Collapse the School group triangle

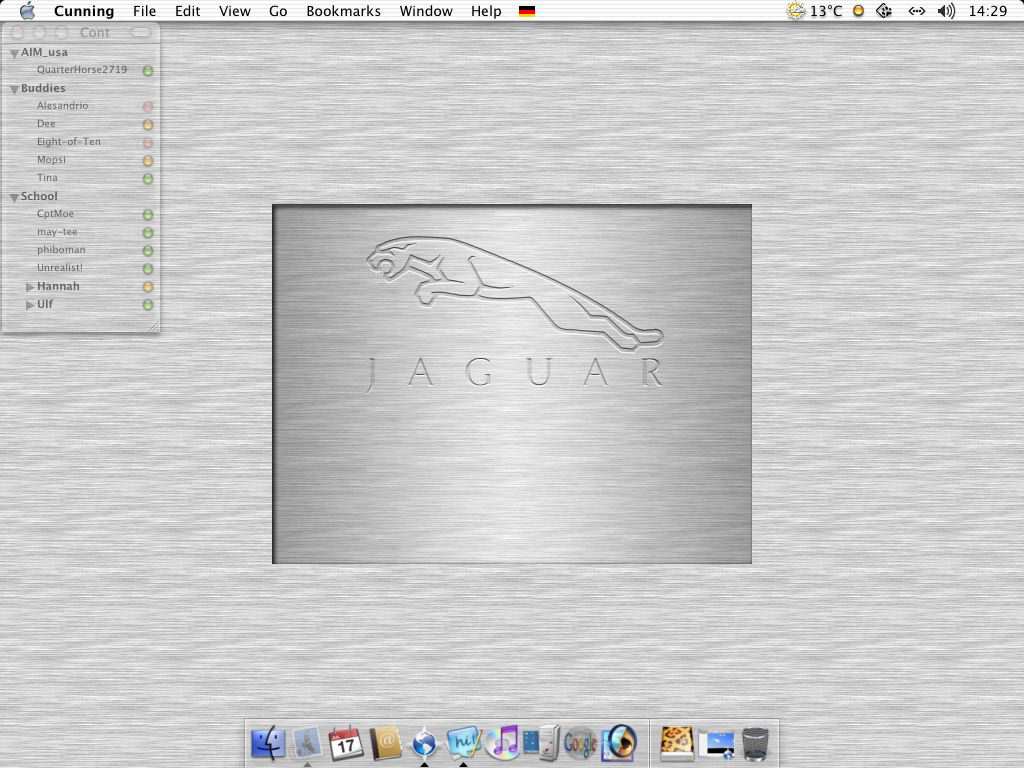click(14, 197)
